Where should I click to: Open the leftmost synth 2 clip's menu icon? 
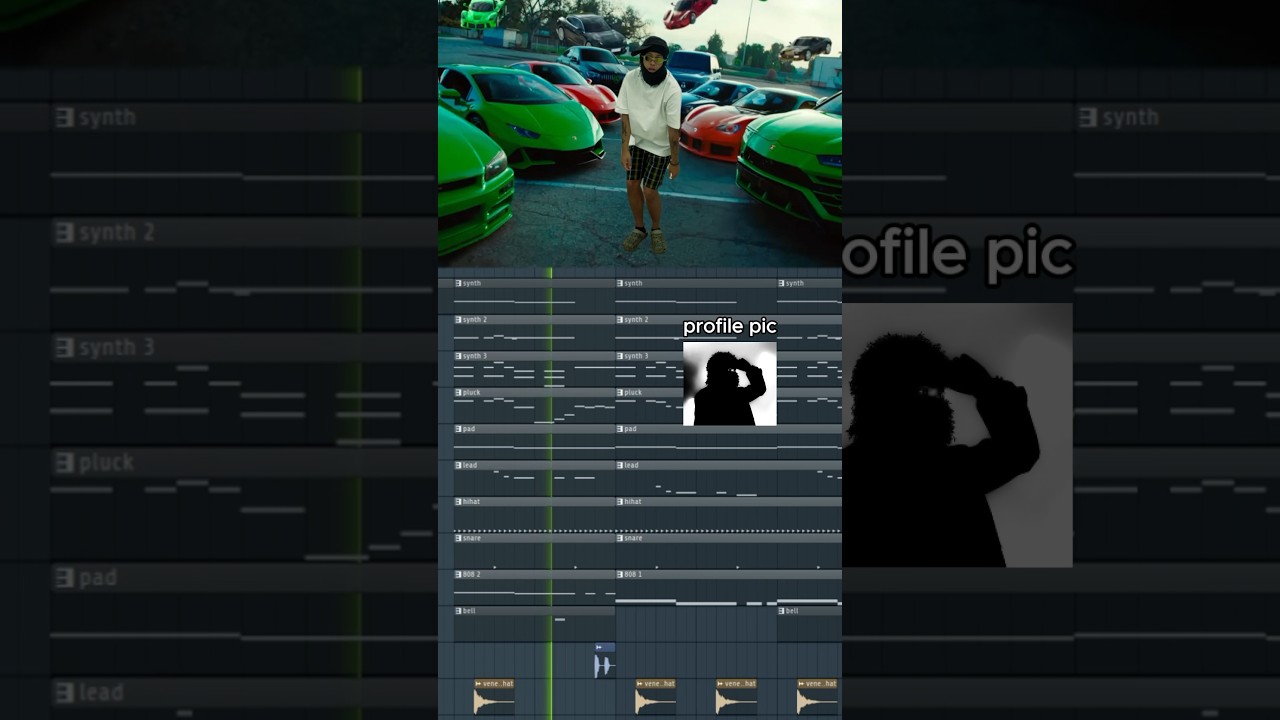(459, 320)
